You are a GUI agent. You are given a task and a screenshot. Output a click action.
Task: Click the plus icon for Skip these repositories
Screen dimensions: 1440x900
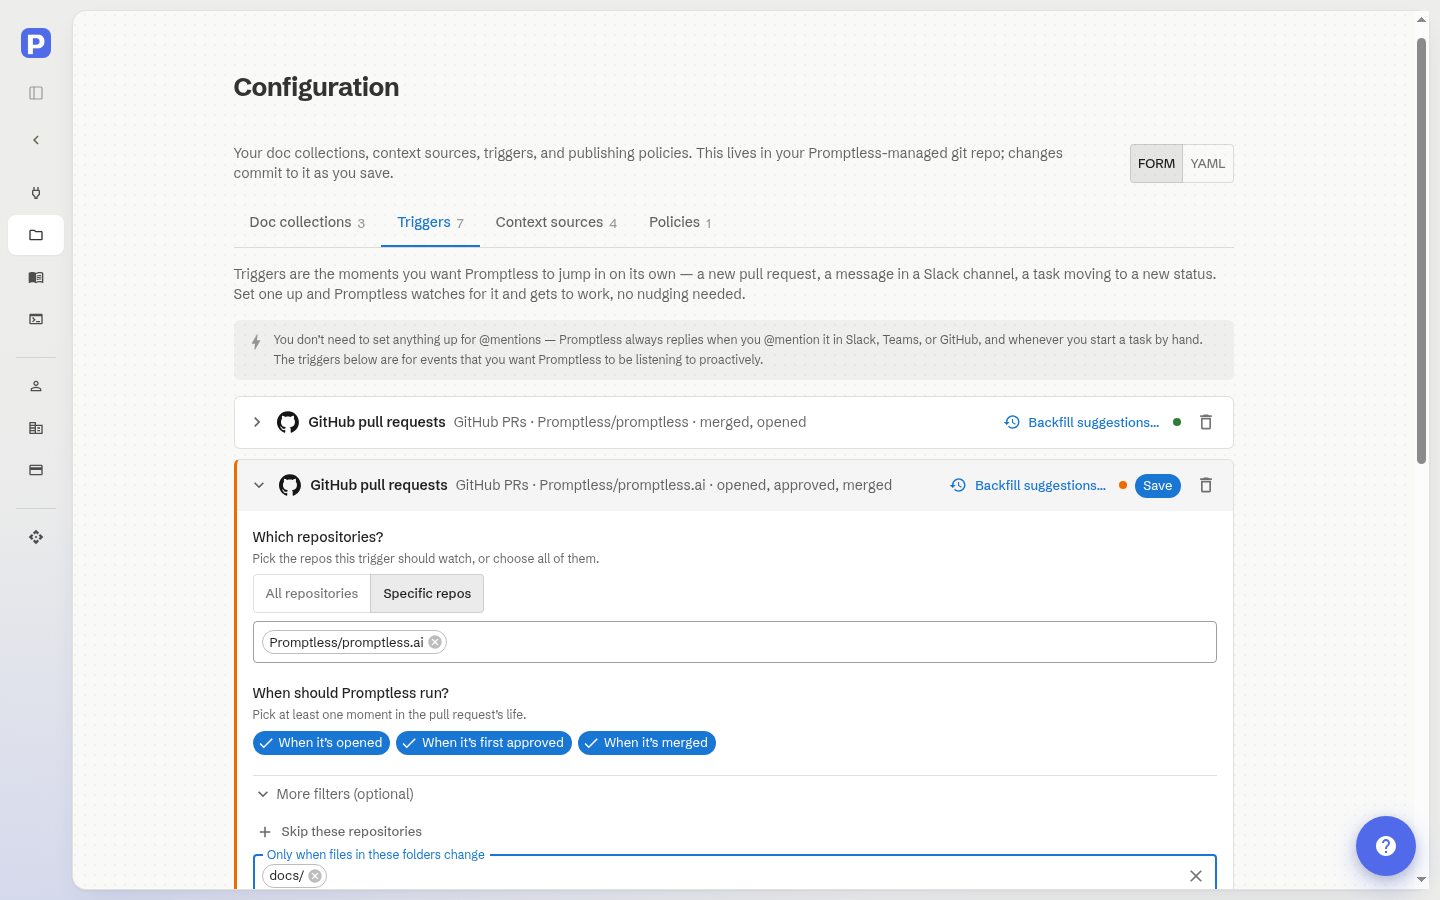click(265, 832)
